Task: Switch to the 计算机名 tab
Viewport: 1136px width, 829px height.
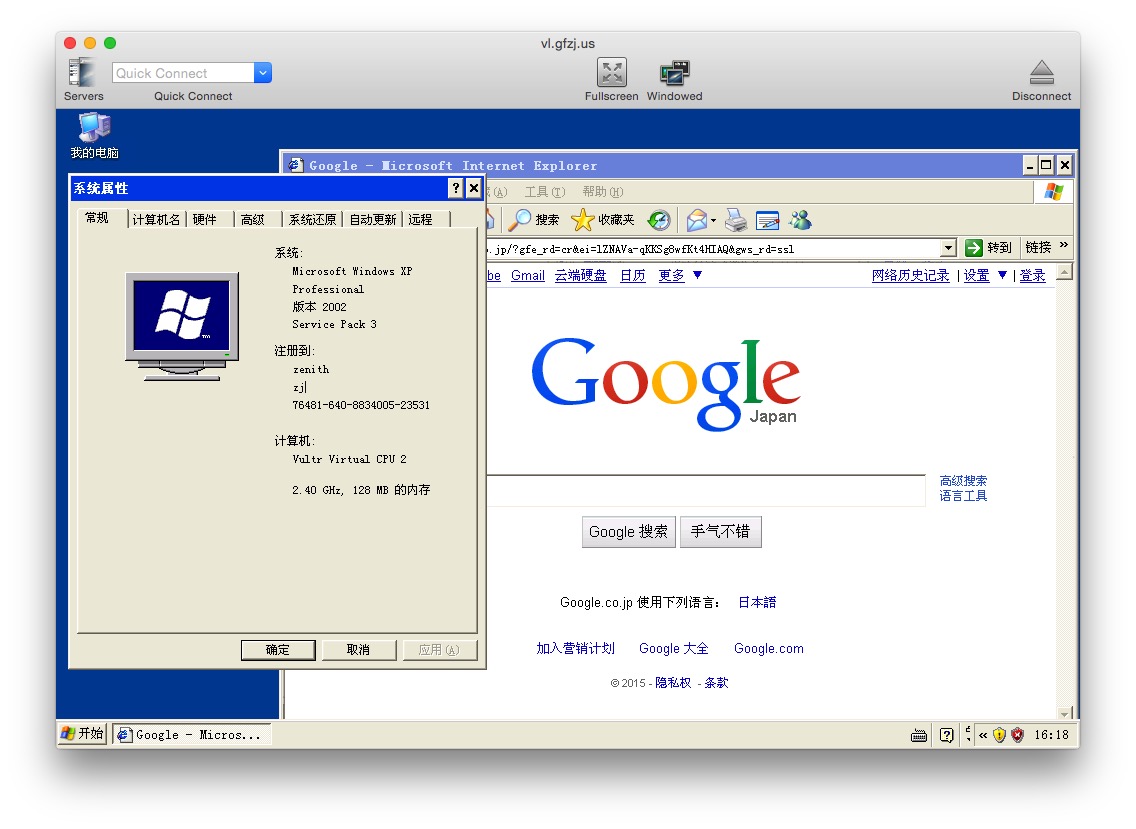Action: pos(156,220)
